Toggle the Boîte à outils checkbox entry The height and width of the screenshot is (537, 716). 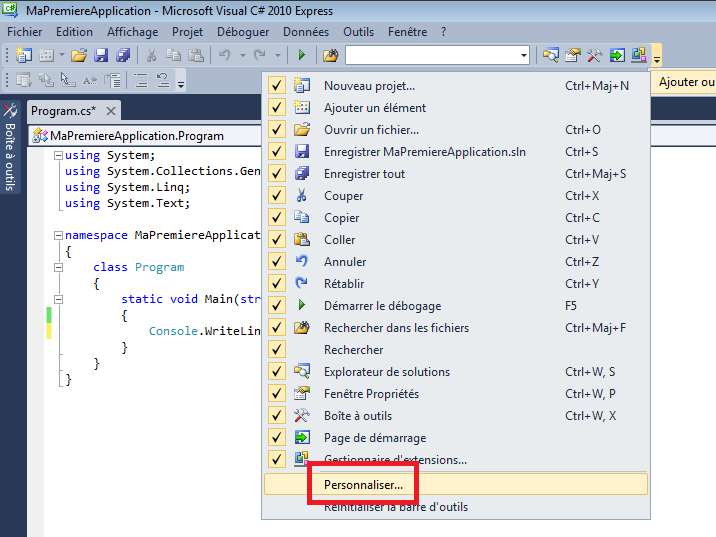277,416
